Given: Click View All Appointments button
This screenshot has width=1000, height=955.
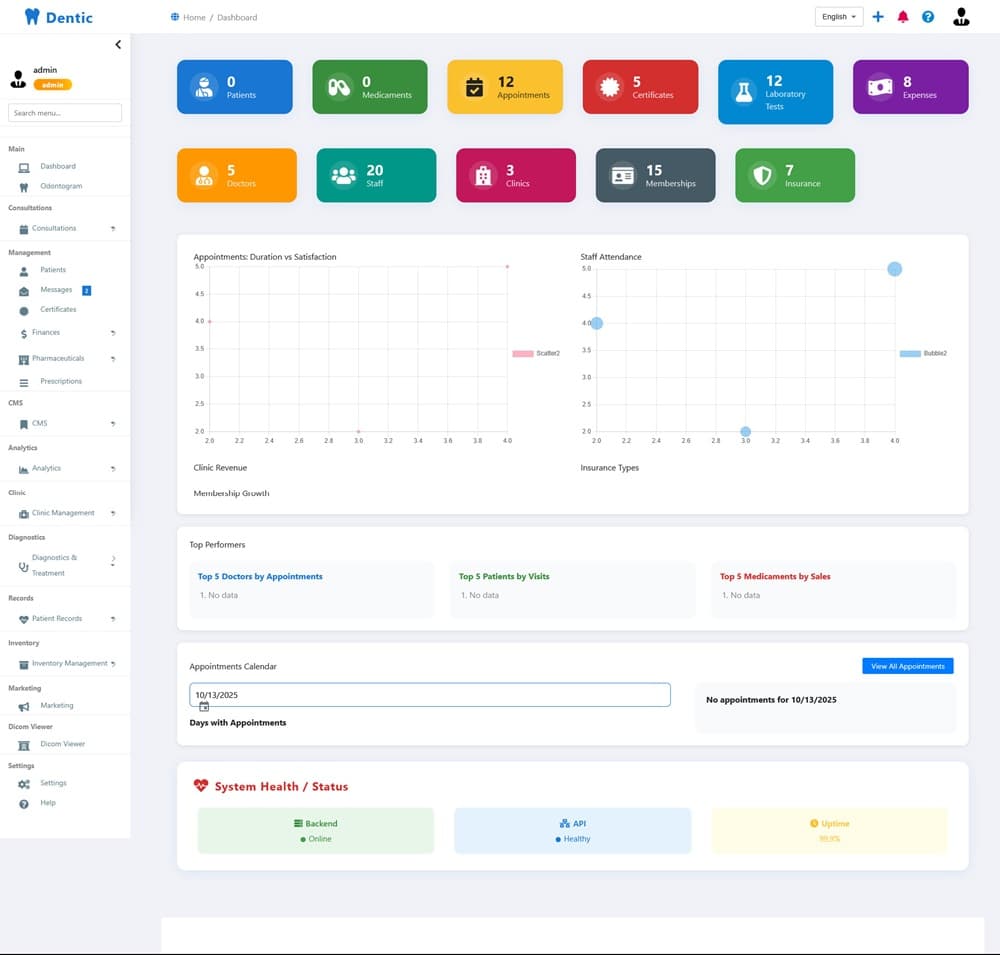Looking at the screenshot, I should (908, 666).
